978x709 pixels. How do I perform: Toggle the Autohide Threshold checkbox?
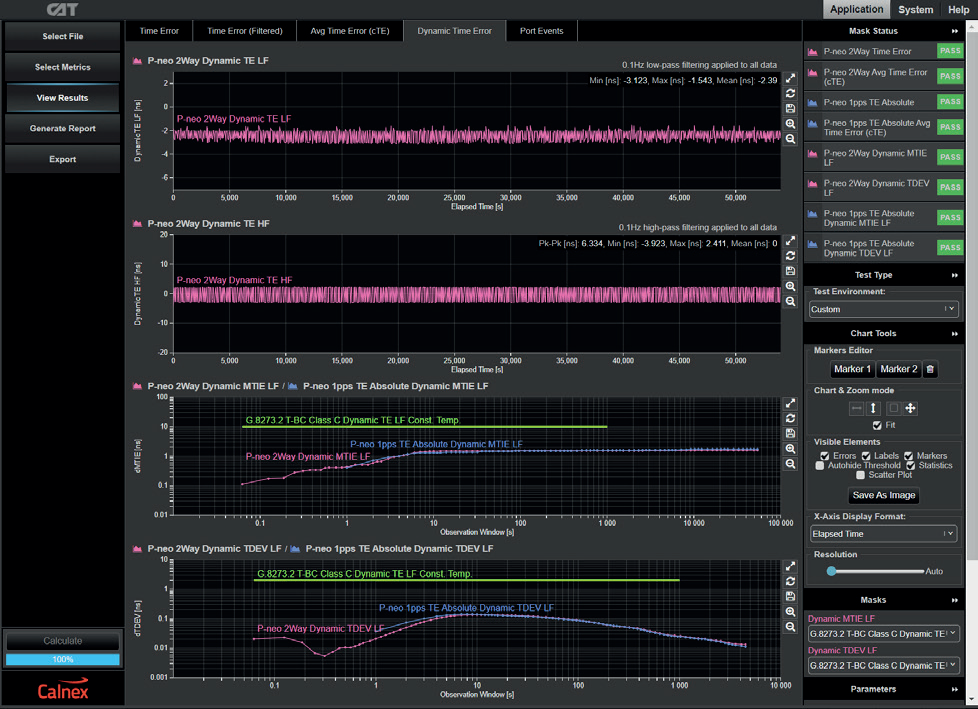coord(820,465)
